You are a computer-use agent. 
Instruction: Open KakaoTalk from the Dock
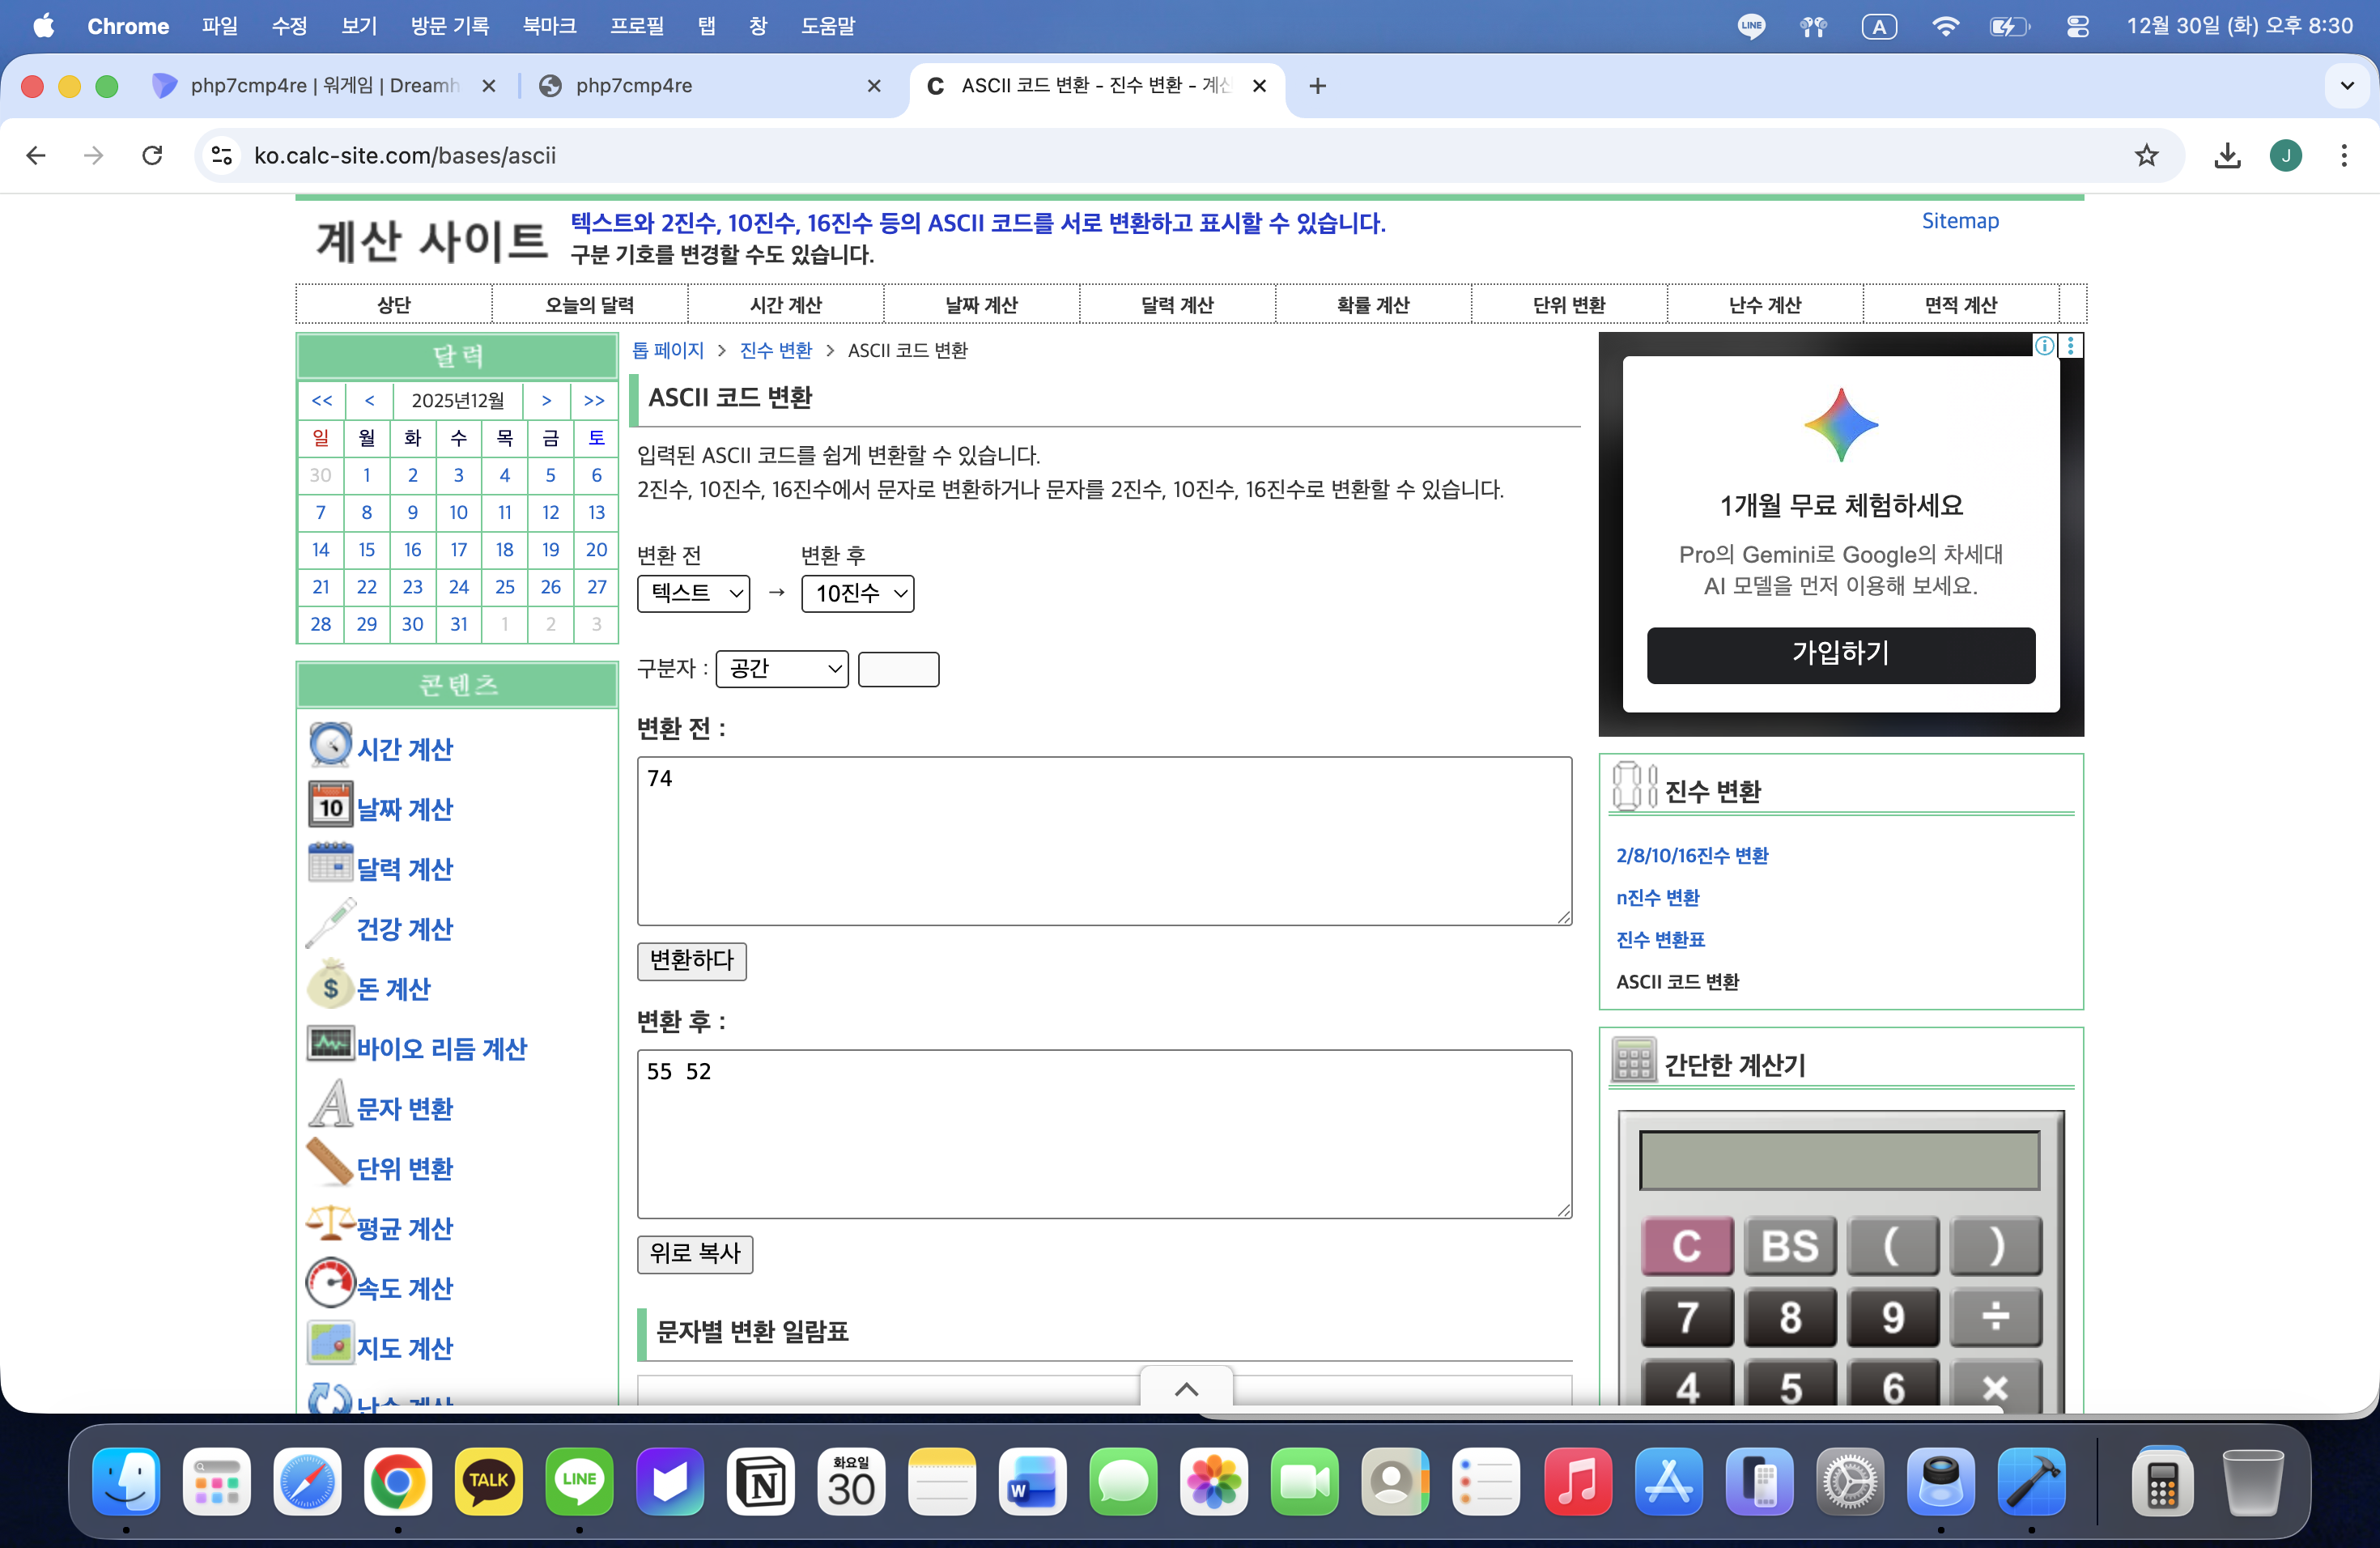[x=488, y=1480]
